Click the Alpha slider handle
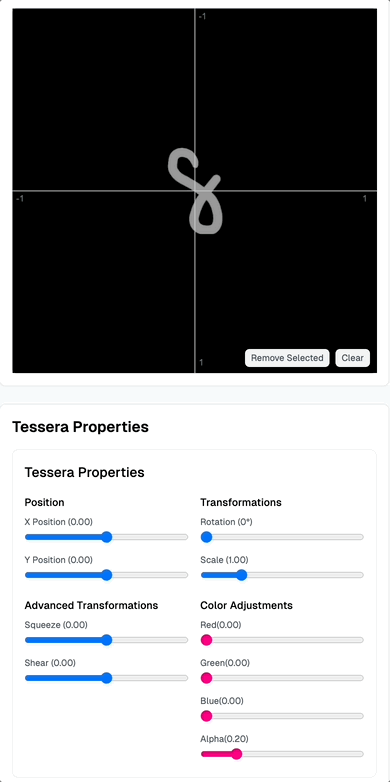 236,754
